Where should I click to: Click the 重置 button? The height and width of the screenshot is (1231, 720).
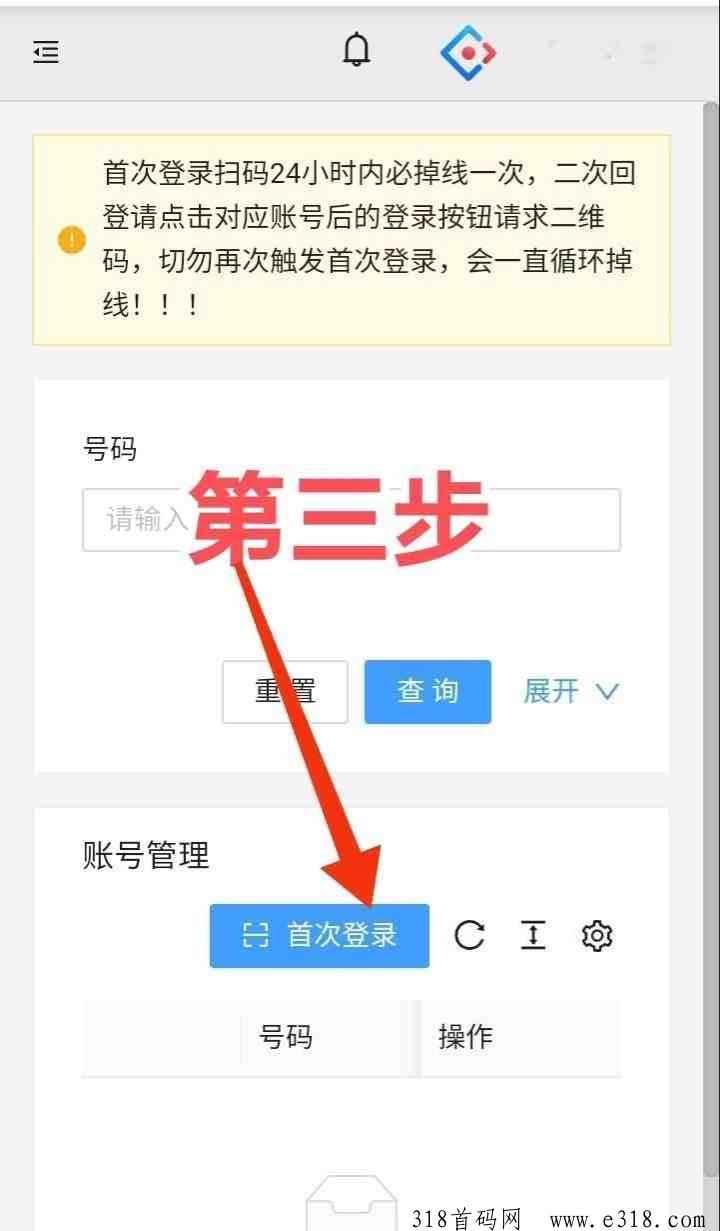click(x=285, y=691)
